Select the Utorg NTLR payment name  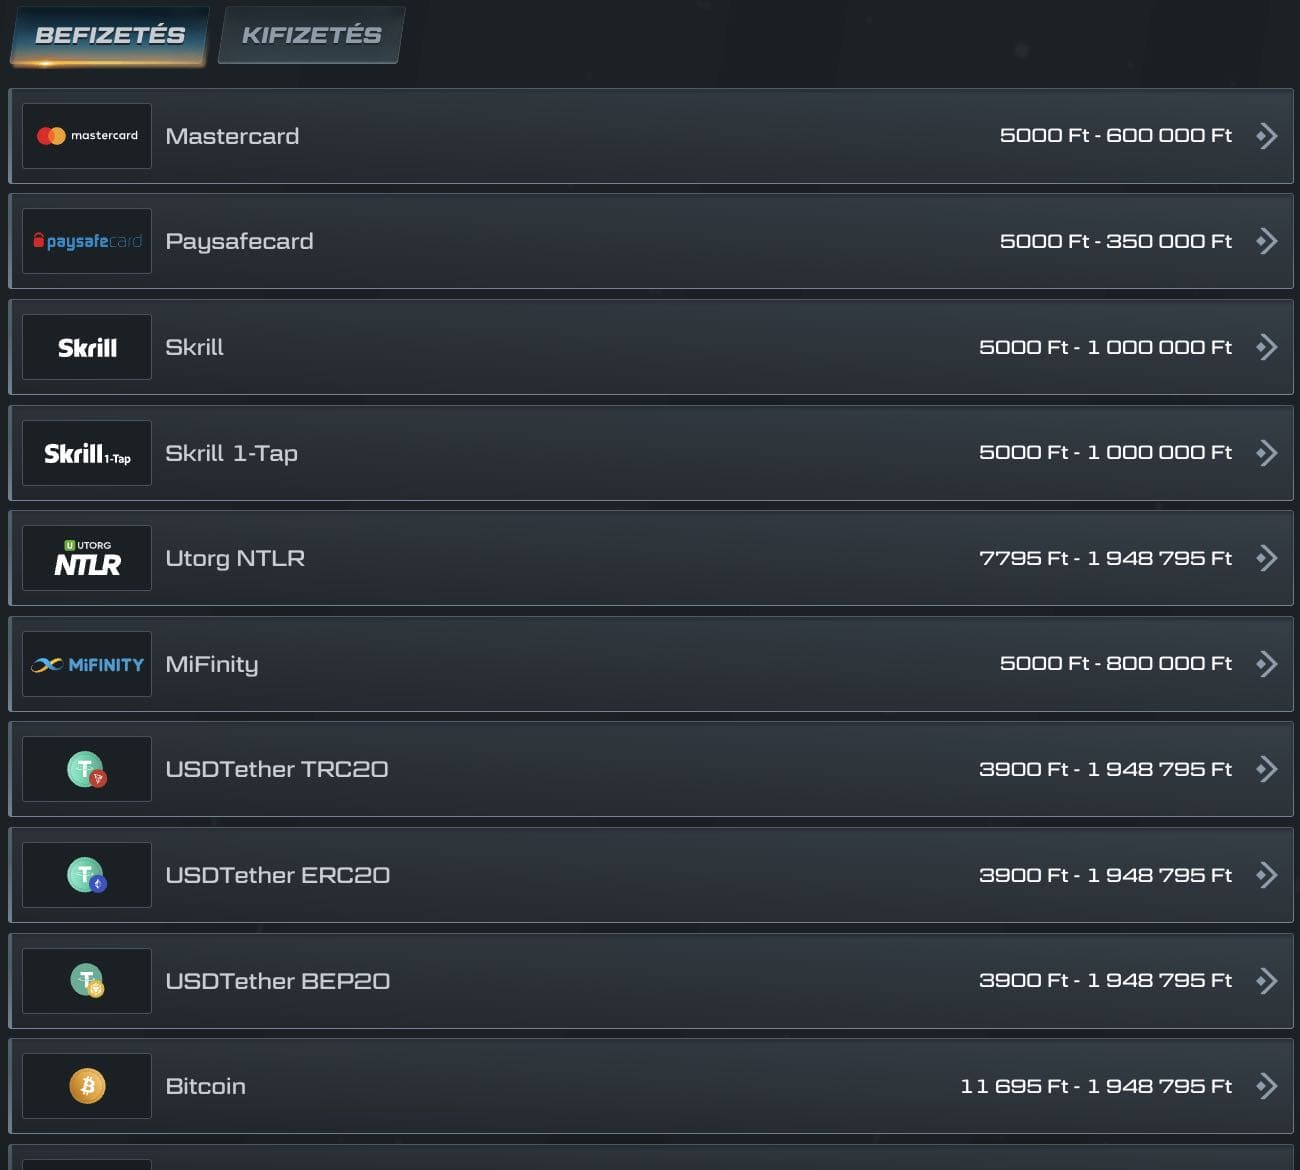point(235,558)
